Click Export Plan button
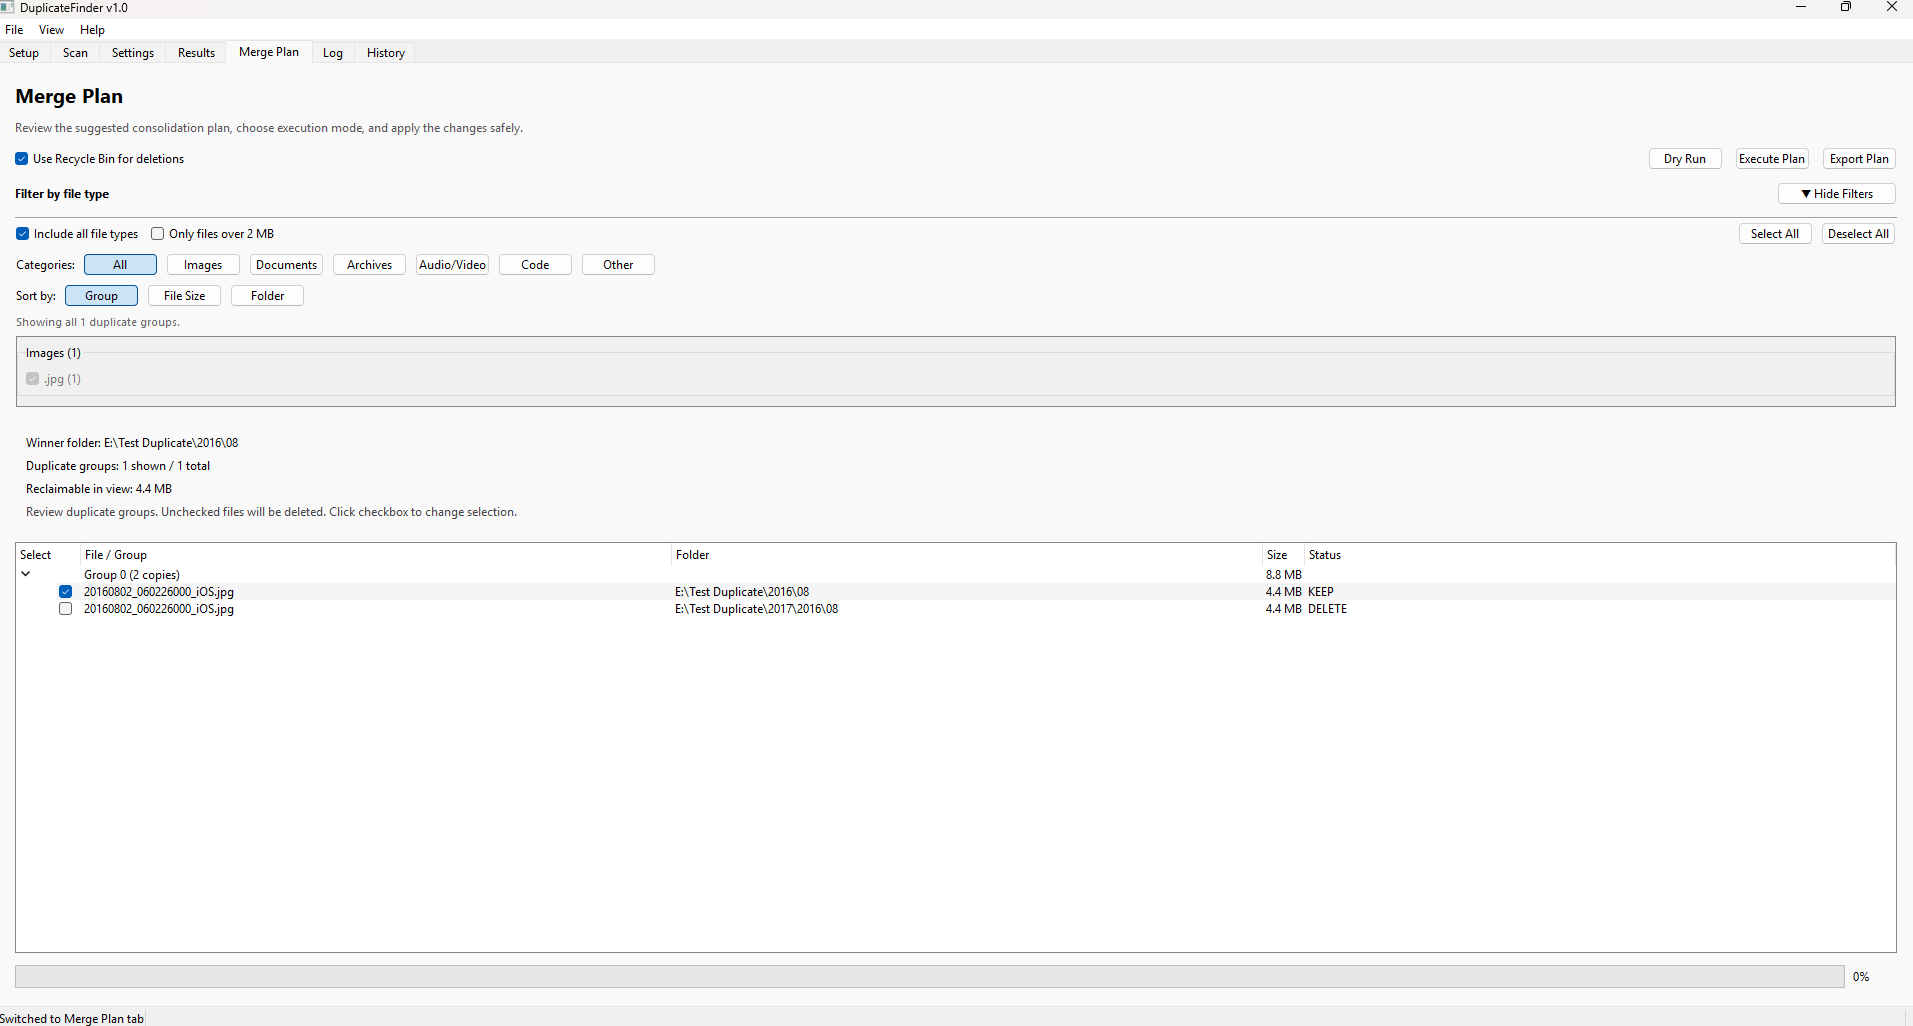1913x1026 pixels. click(1859, 159)
